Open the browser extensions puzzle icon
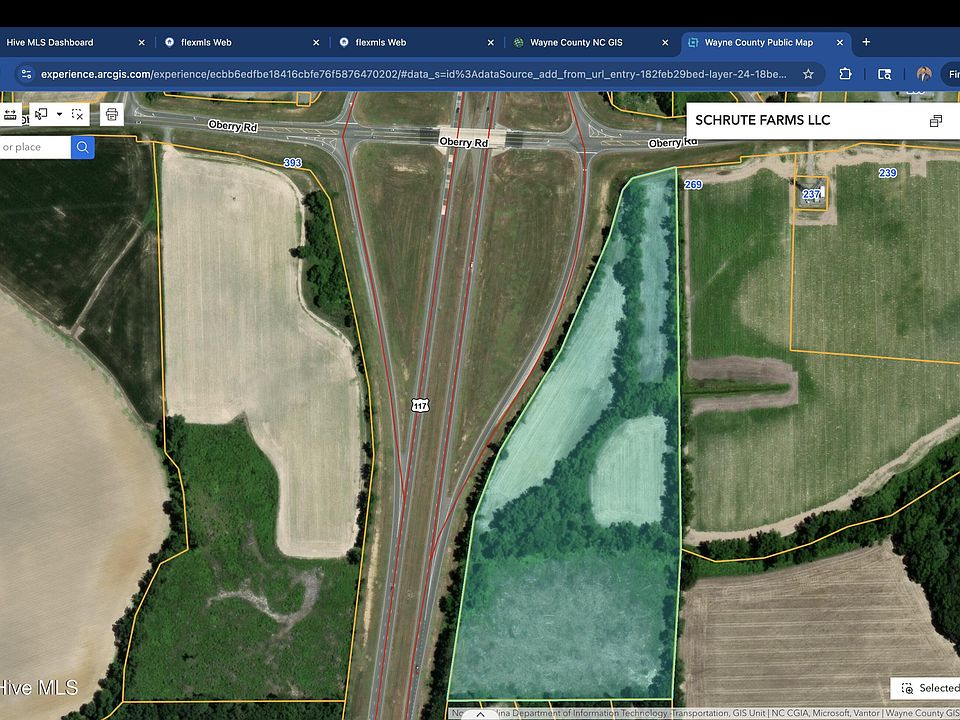 [x=845, y=73]
